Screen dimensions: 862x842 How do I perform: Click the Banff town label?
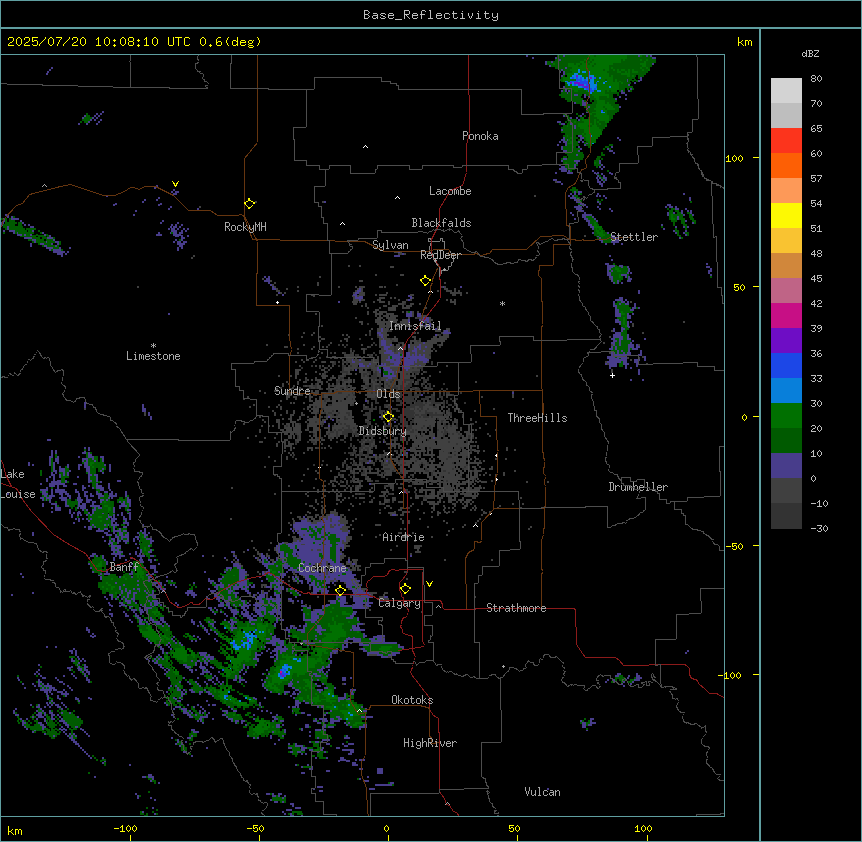point(124,567)
